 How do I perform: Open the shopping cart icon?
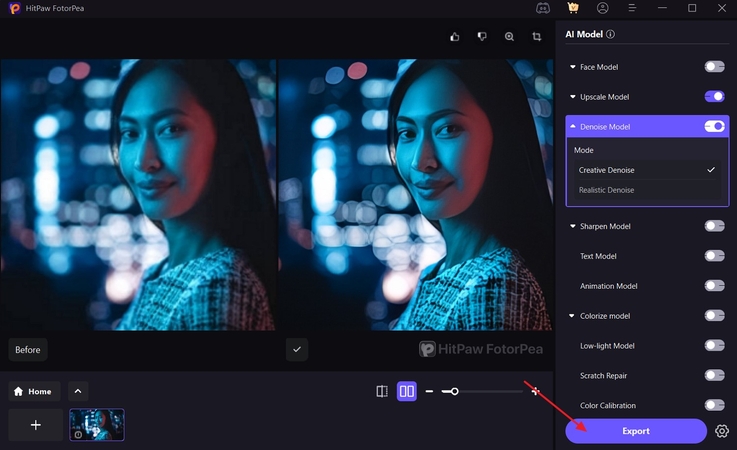tap(573, 8)
